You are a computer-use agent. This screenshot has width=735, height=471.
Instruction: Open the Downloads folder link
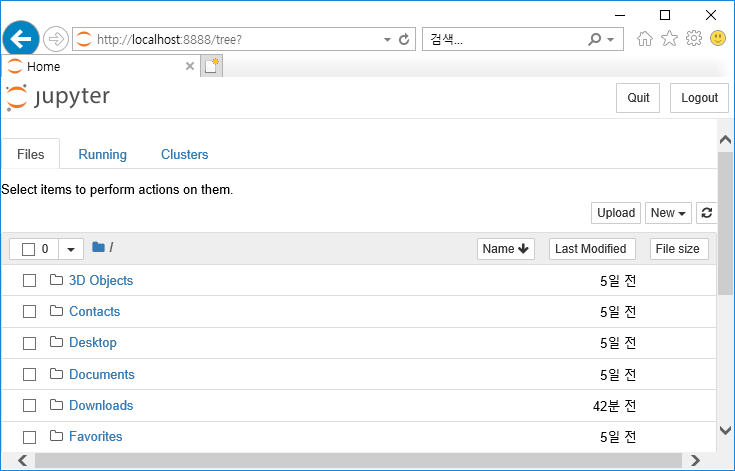point(101,405)
